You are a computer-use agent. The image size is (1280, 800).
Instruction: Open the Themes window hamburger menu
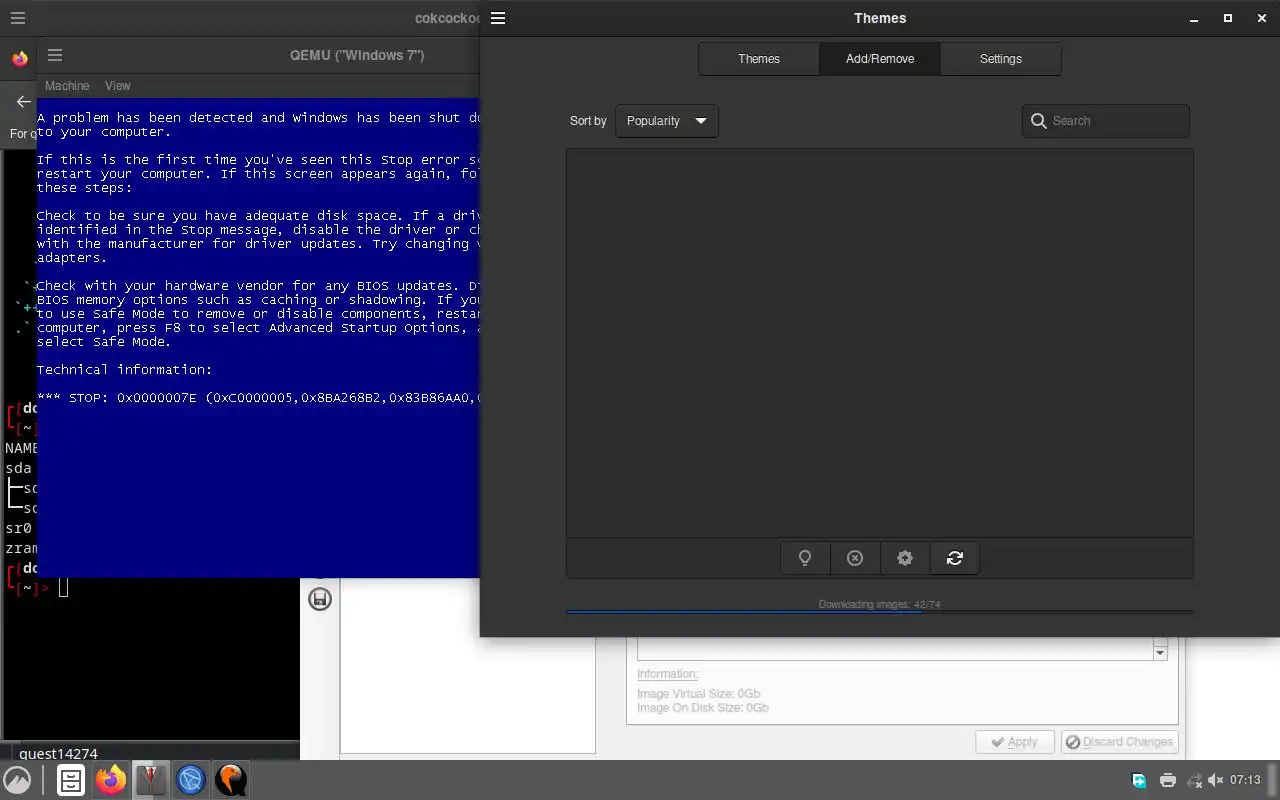498,18
